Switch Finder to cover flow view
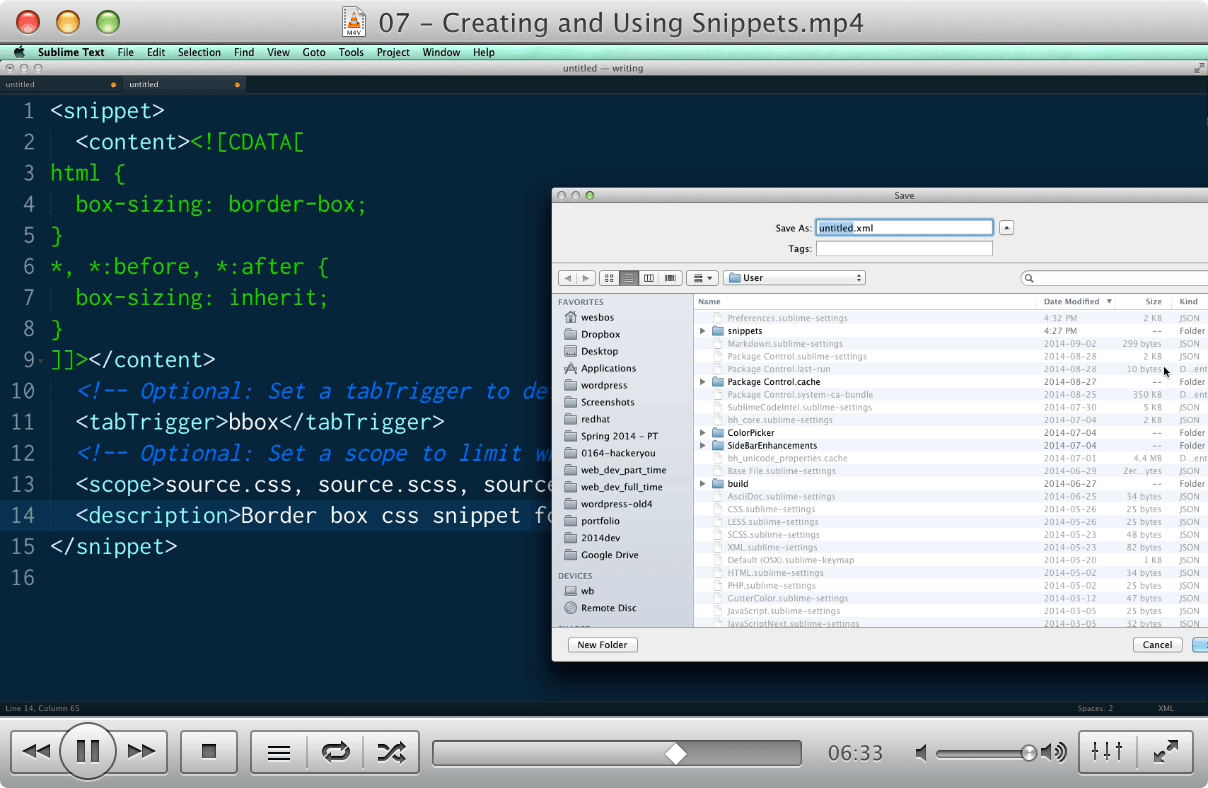The height and width of the screenshot is (788, 1208). click(670, 277)
